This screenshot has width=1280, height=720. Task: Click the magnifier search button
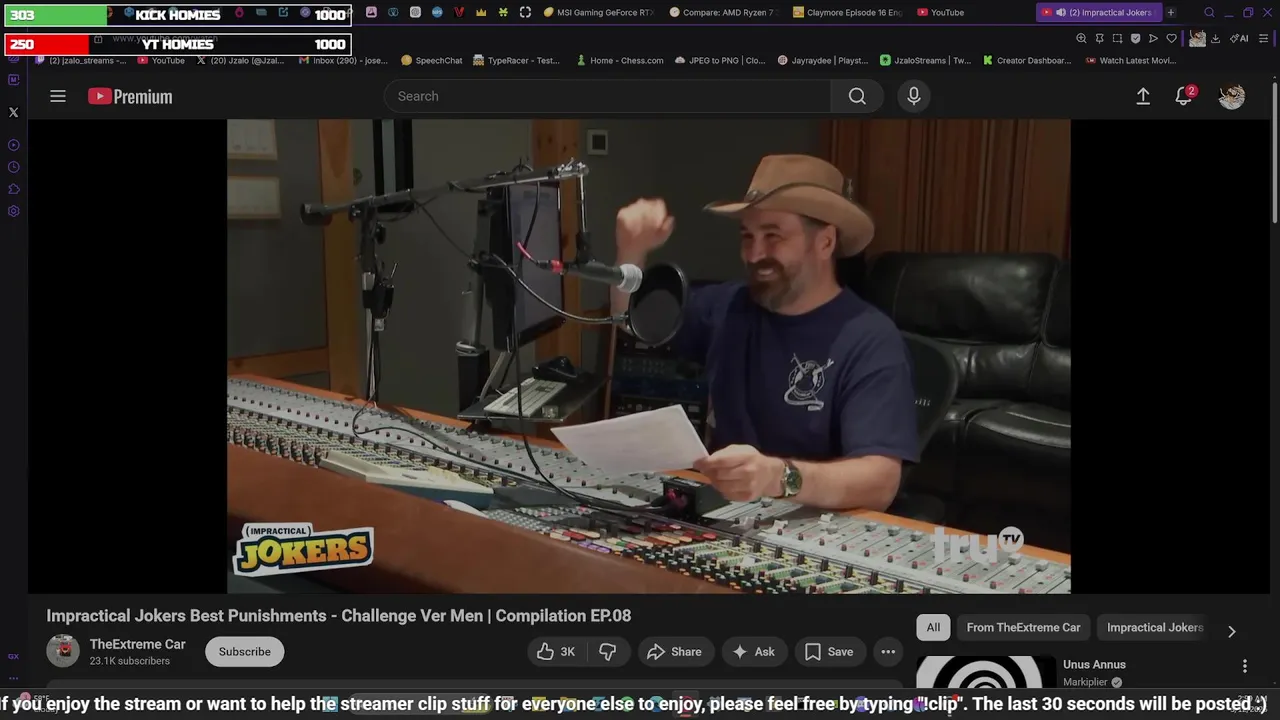[x=857, y=96]
